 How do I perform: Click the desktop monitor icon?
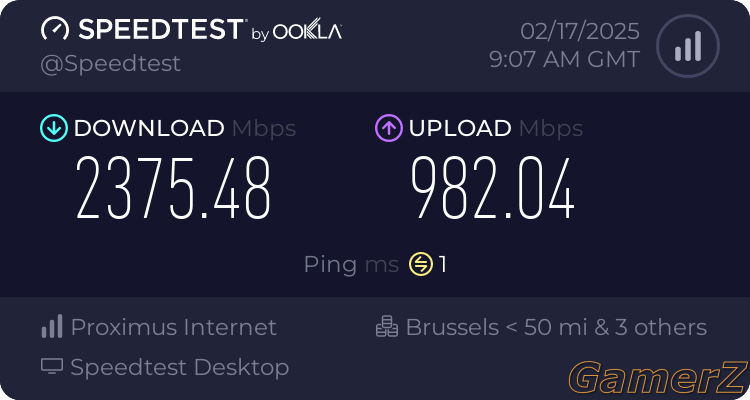(52, 366)
